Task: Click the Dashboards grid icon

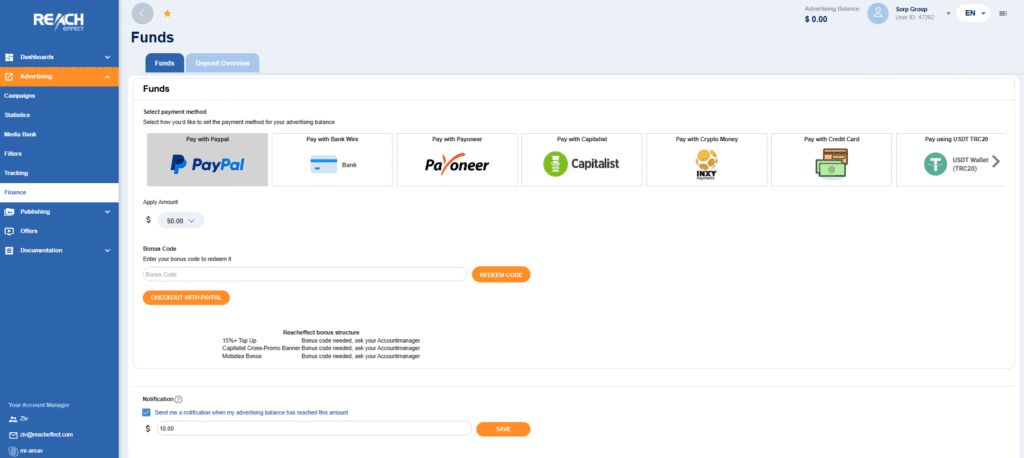Action: pyautogui.click(x=9, y=57)
